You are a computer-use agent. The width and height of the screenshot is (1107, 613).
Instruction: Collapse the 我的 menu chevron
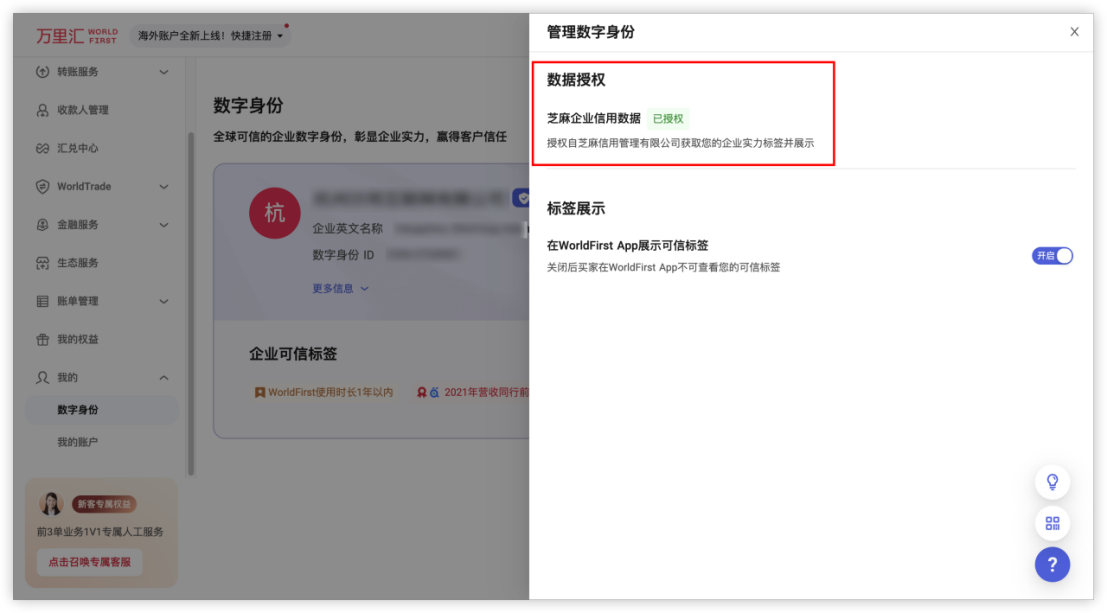164,377
